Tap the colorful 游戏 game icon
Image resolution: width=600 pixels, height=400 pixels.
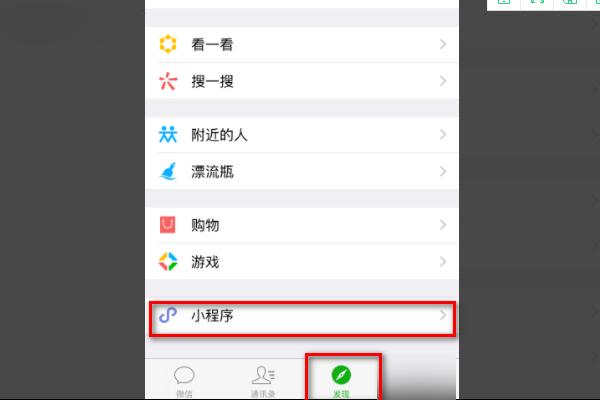tap(168, 261)
